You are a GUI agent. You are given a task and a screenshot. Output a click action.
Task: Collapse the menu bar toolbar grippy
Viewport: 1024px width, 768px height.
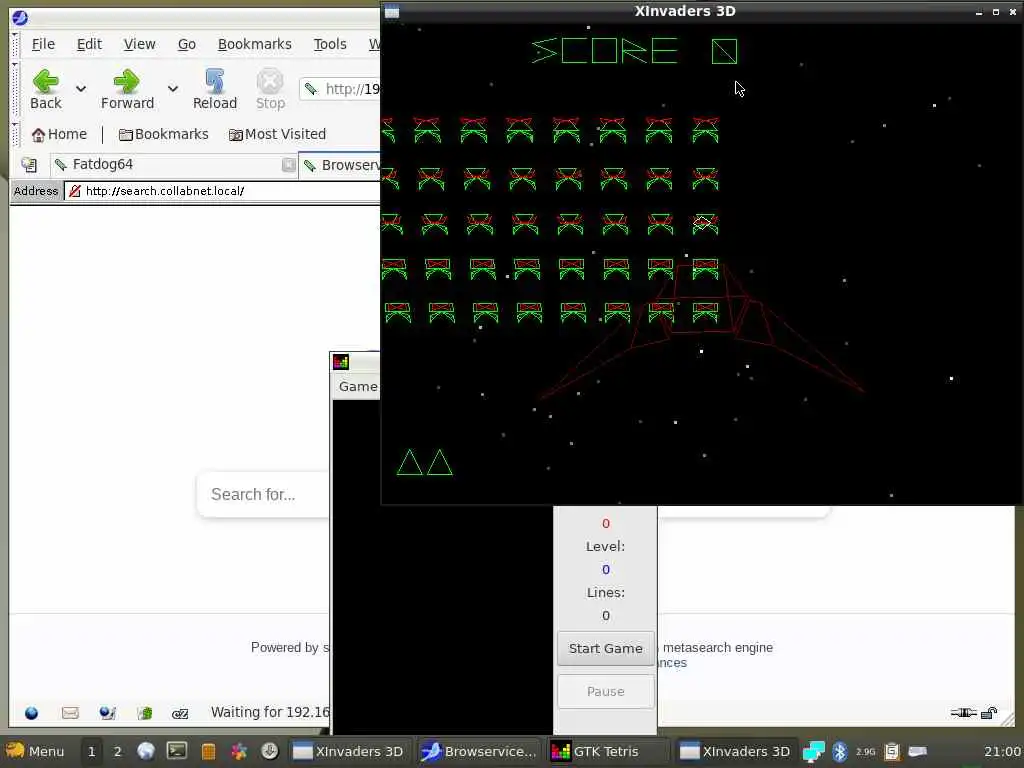point(16,44)
